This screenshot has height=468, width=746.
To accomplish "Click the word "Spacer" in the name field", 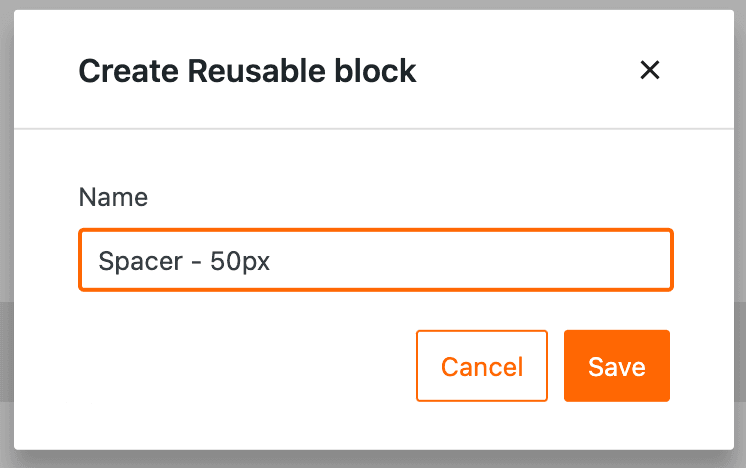I will [139, 261].
